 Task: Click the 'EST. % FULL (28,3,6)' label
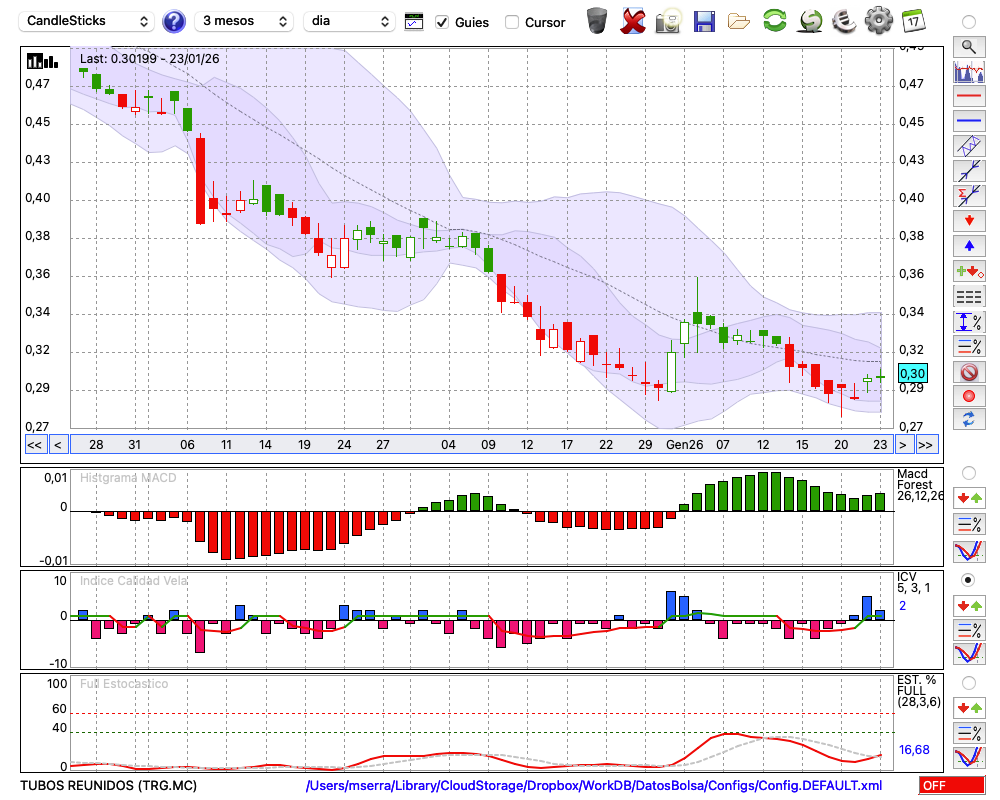coord(919,691)
